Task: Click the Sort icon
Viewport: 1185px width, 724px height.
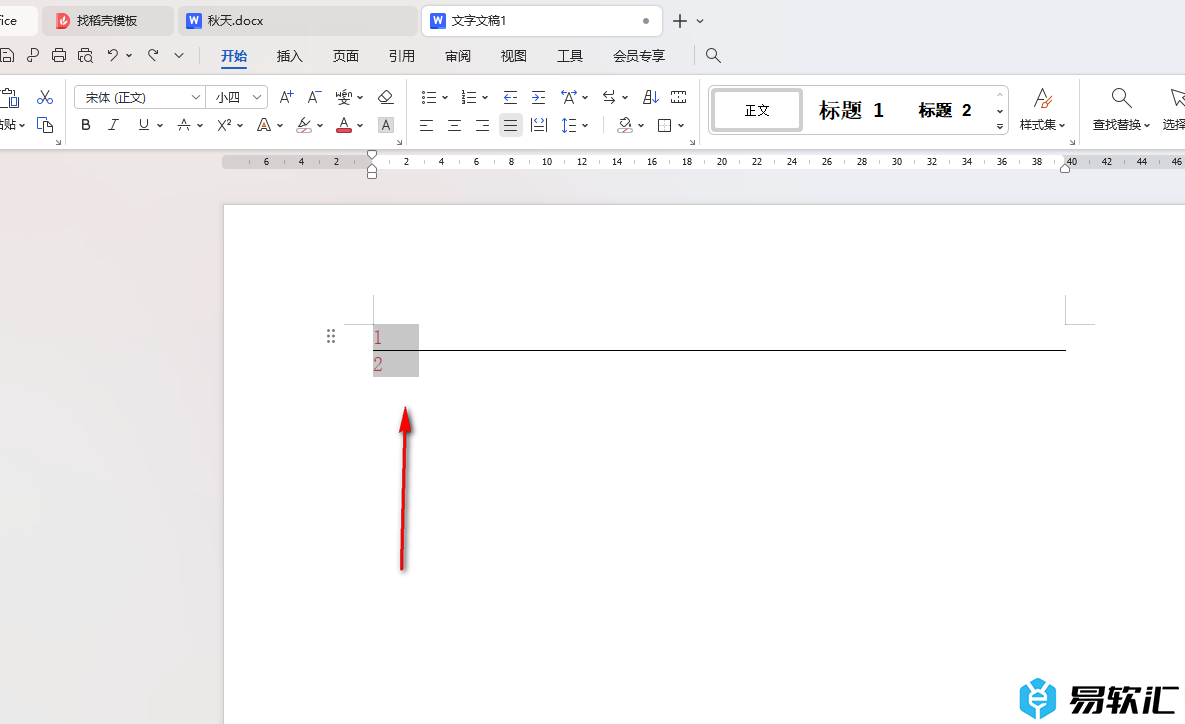Action: (651, 97)
